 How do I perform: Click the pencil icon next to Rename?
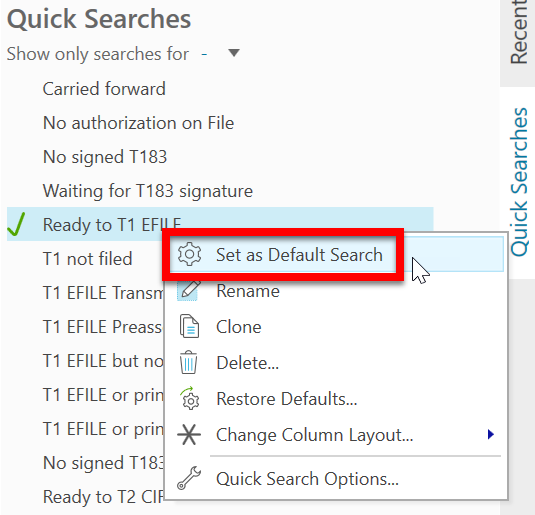point(189,290)
